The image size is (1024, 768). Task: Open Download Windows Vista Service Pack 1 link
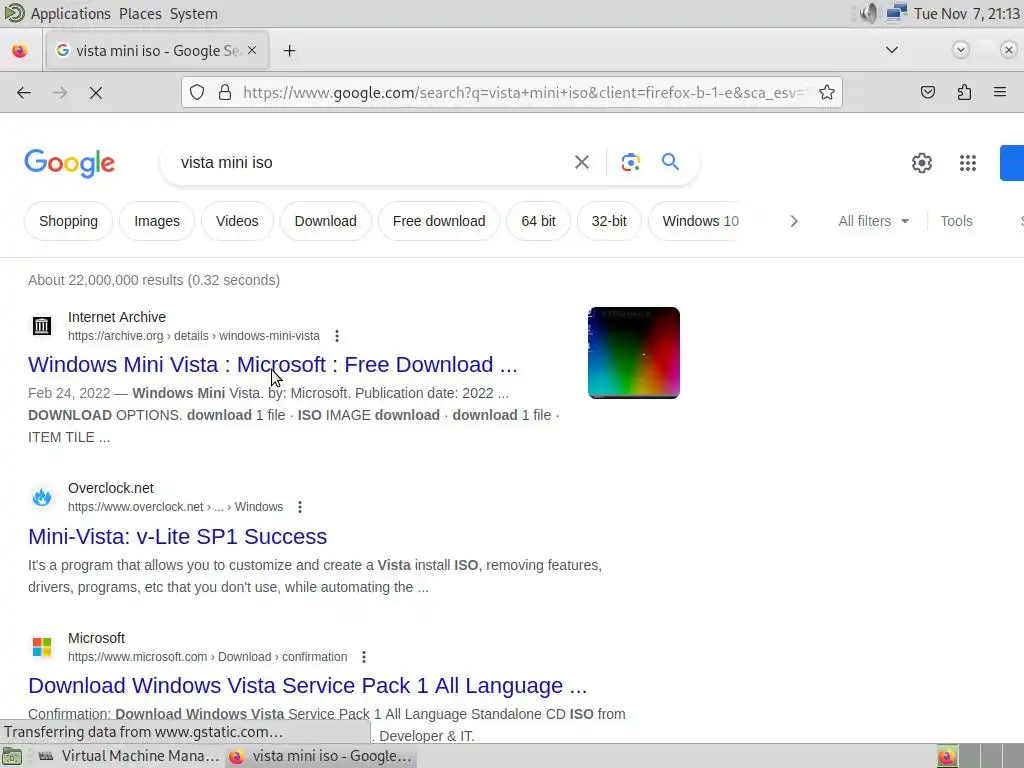[308, 686]
